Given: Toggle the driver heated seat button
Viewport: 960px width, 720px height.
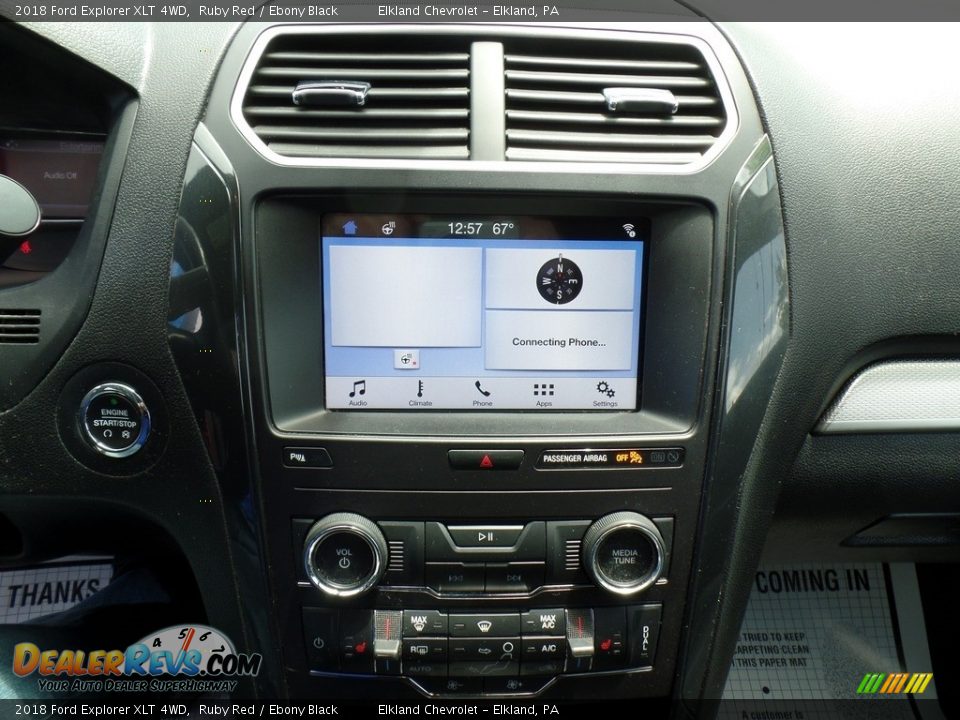Looking at the screenshot, I should click(356, 646).
